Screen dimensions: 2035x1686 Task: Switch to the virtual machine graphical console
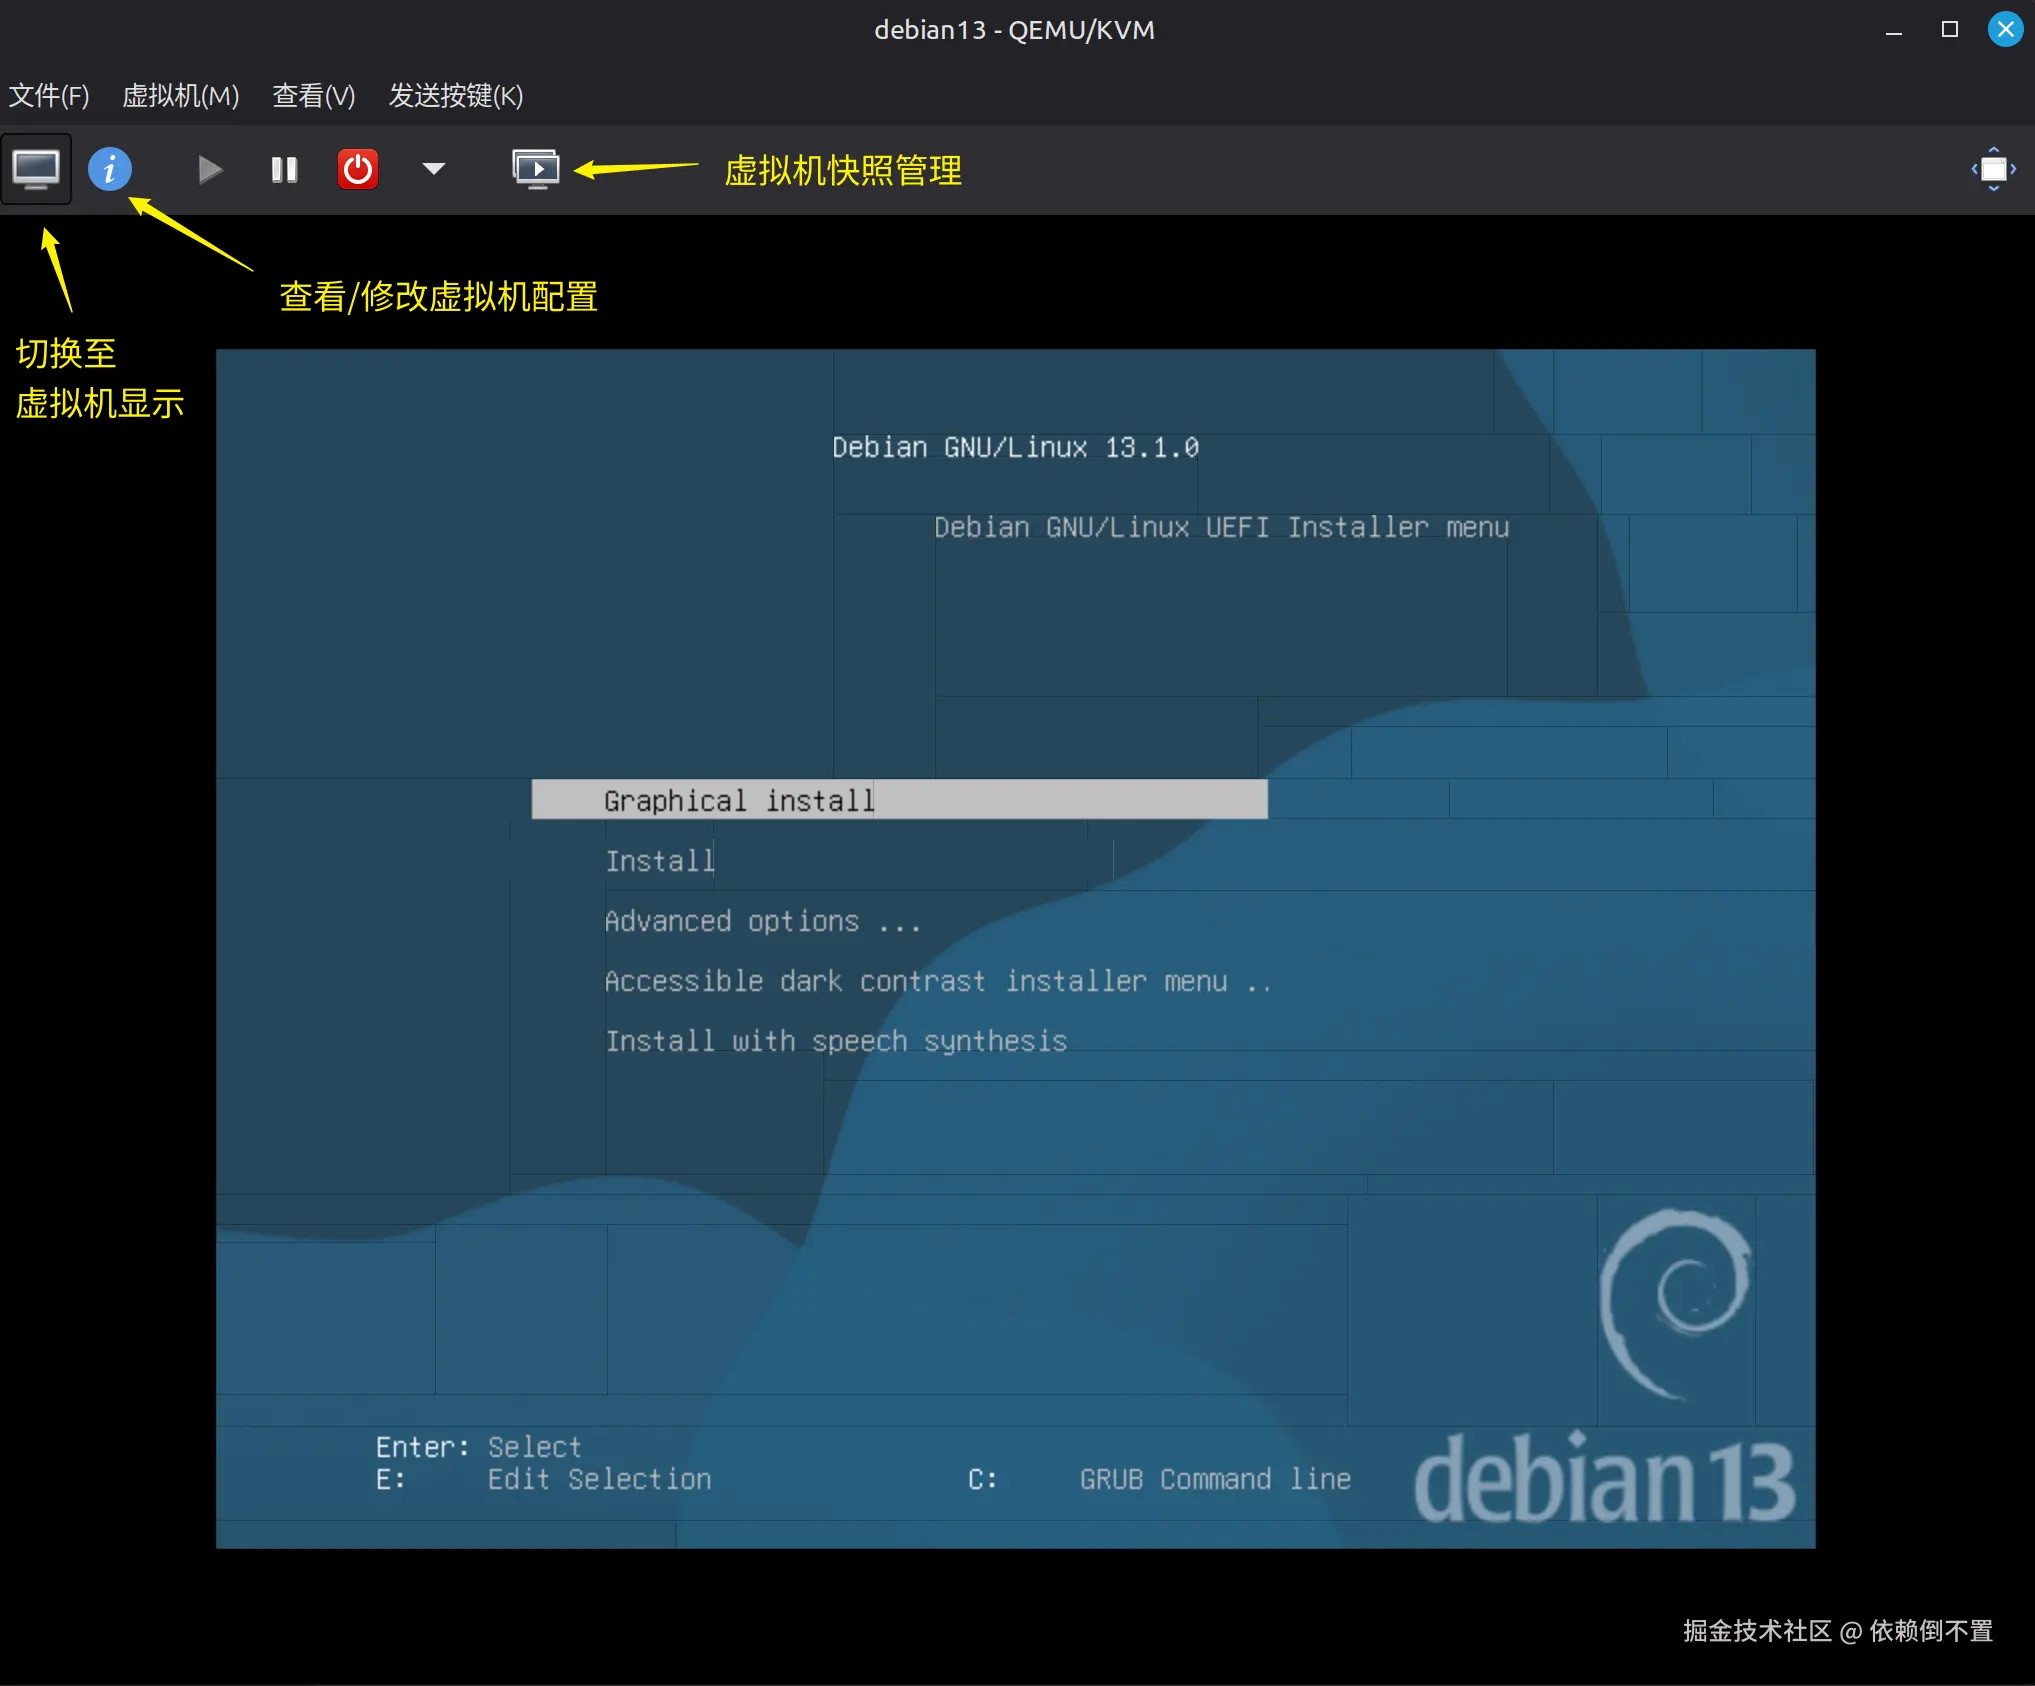click(36, 169)
